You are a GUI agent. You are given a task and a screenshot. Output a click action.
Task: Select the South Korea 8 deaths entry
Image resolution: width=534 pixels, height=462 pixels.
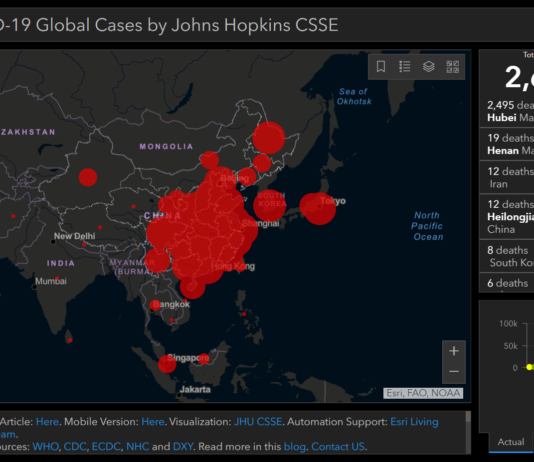click(x=507, y=256)
